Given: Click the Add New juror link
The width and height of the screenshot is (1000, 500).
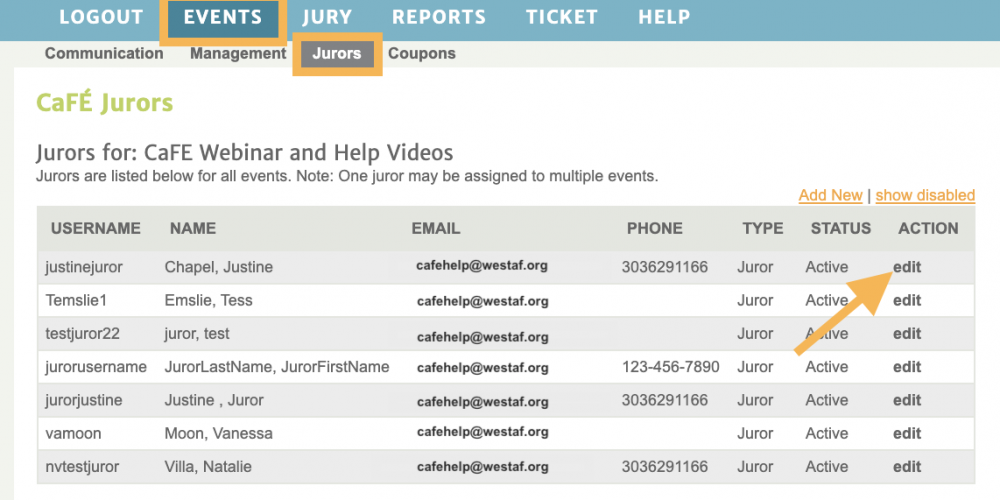Looking at the screenshot, I should tap(830, 195).
